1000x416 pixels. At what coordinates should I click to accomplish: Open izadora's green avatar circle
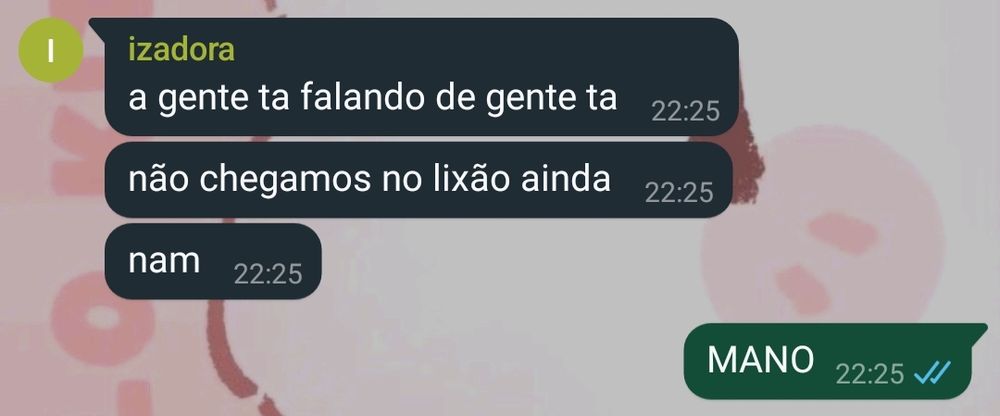coord(50,50)
